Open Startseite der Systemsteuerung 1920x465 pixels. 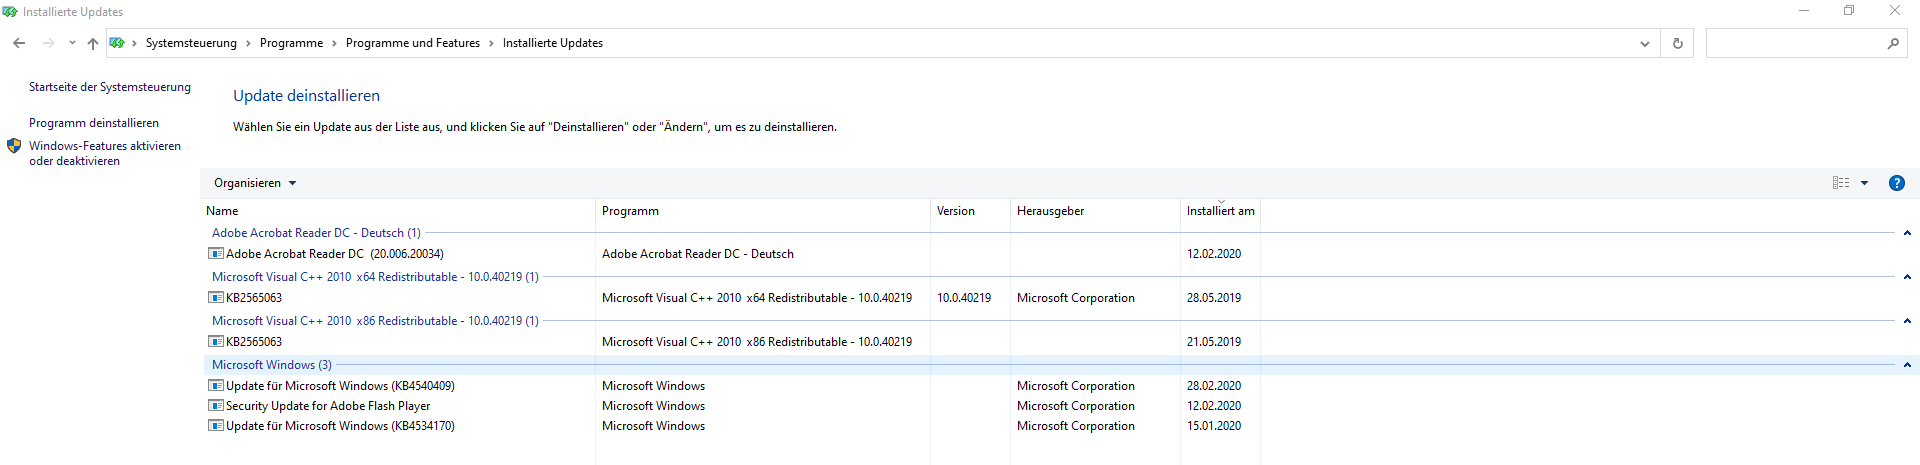tap(110, 87)
